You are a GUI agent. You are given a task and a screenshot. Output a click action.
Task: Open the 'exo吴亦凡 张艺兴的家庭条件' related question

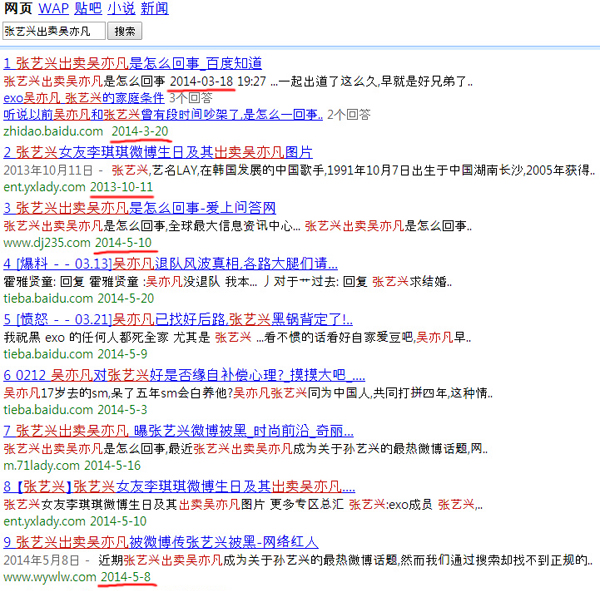(84, 98)
